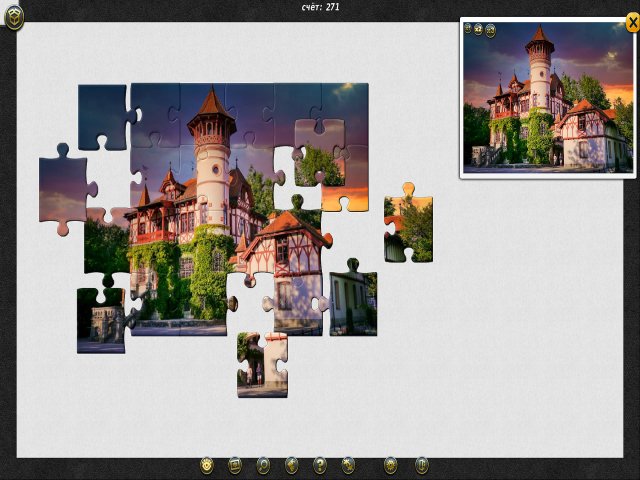Select the loose archway piece below the puzzle
The width and height of the screenshot is (640, 480).
point(261,364)
